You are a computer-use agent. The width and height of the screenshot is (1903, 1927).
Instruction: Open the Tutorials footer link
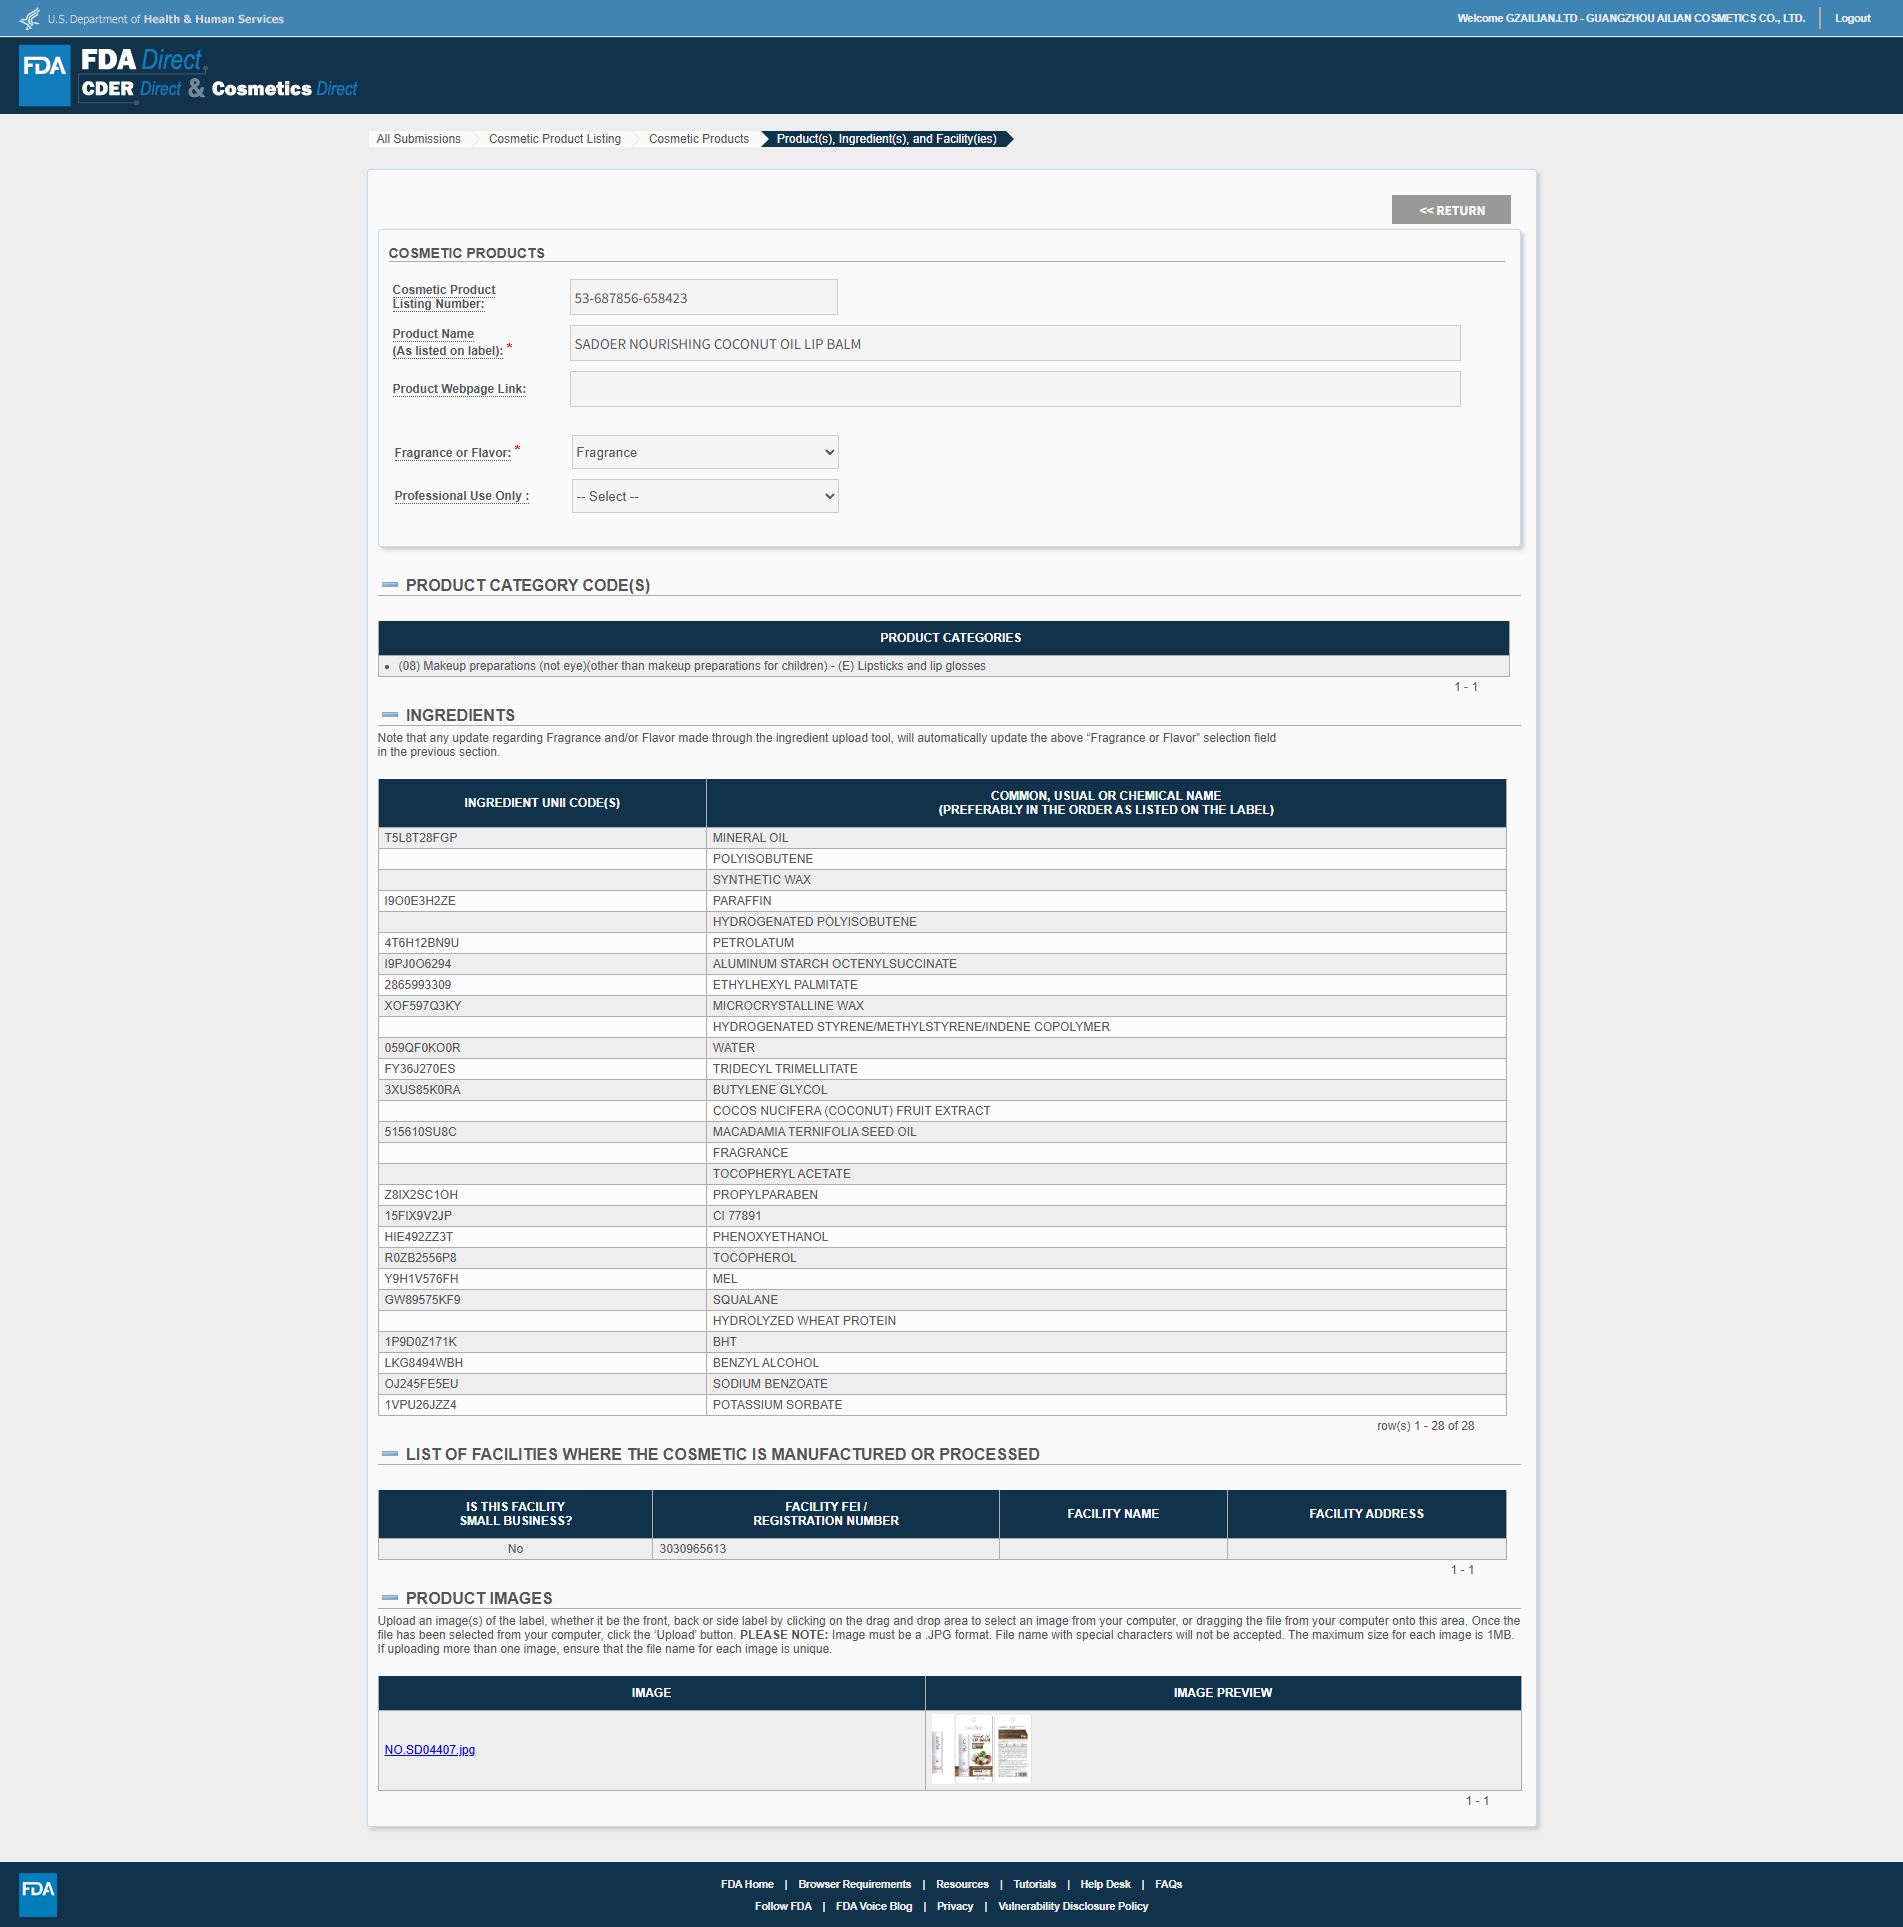click(1034, 1884)
